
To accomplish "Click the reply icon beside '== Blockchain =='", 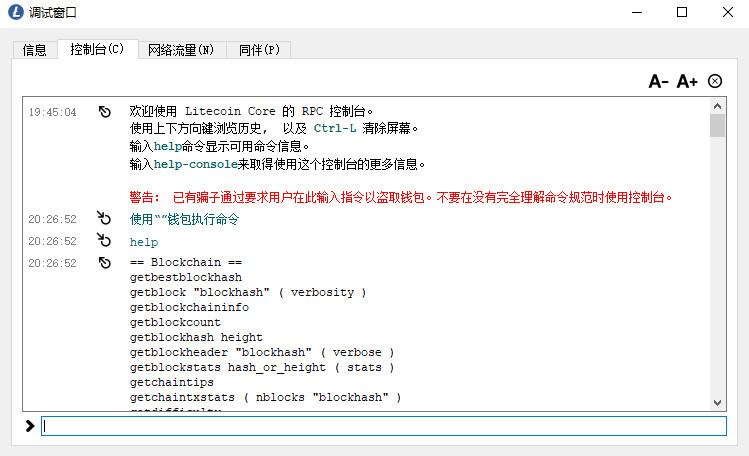I will (x=105, y=263).
